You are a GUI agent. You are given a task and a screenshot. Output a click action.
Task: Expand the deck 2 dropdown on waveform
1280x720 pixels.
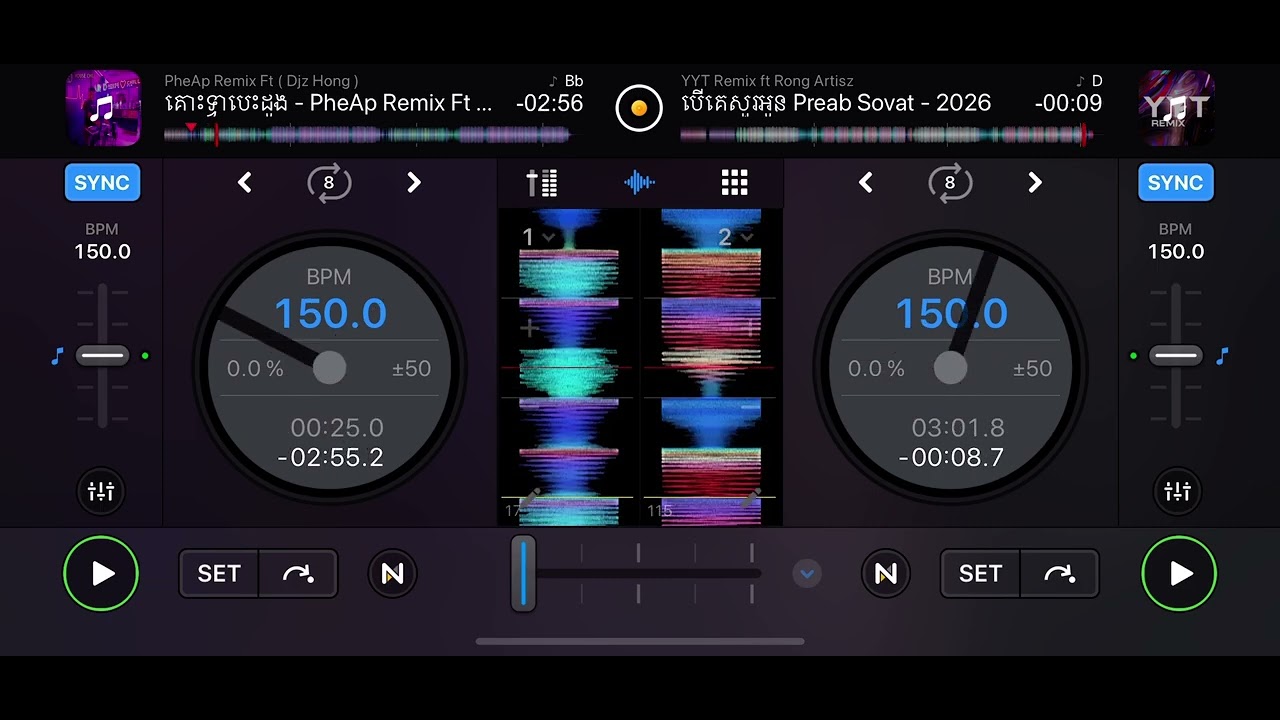(x=735, y=237)
